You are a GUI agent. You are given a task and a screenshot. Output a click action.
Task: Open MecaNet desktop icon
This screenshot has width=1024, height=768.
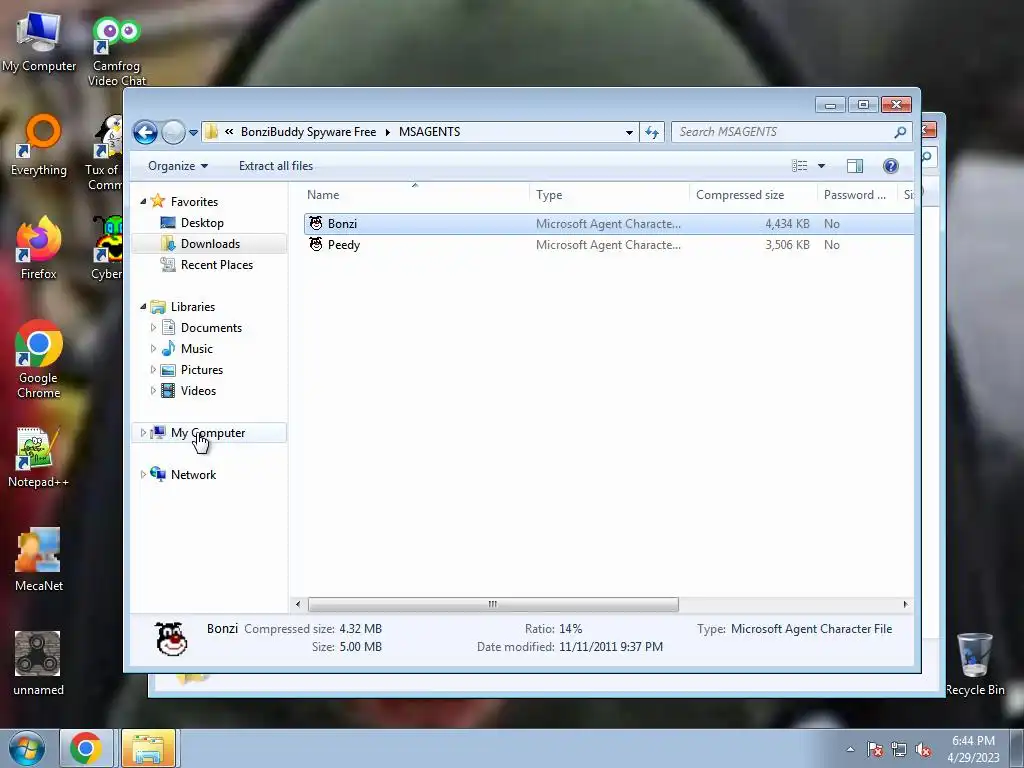[x=39, y=560]
